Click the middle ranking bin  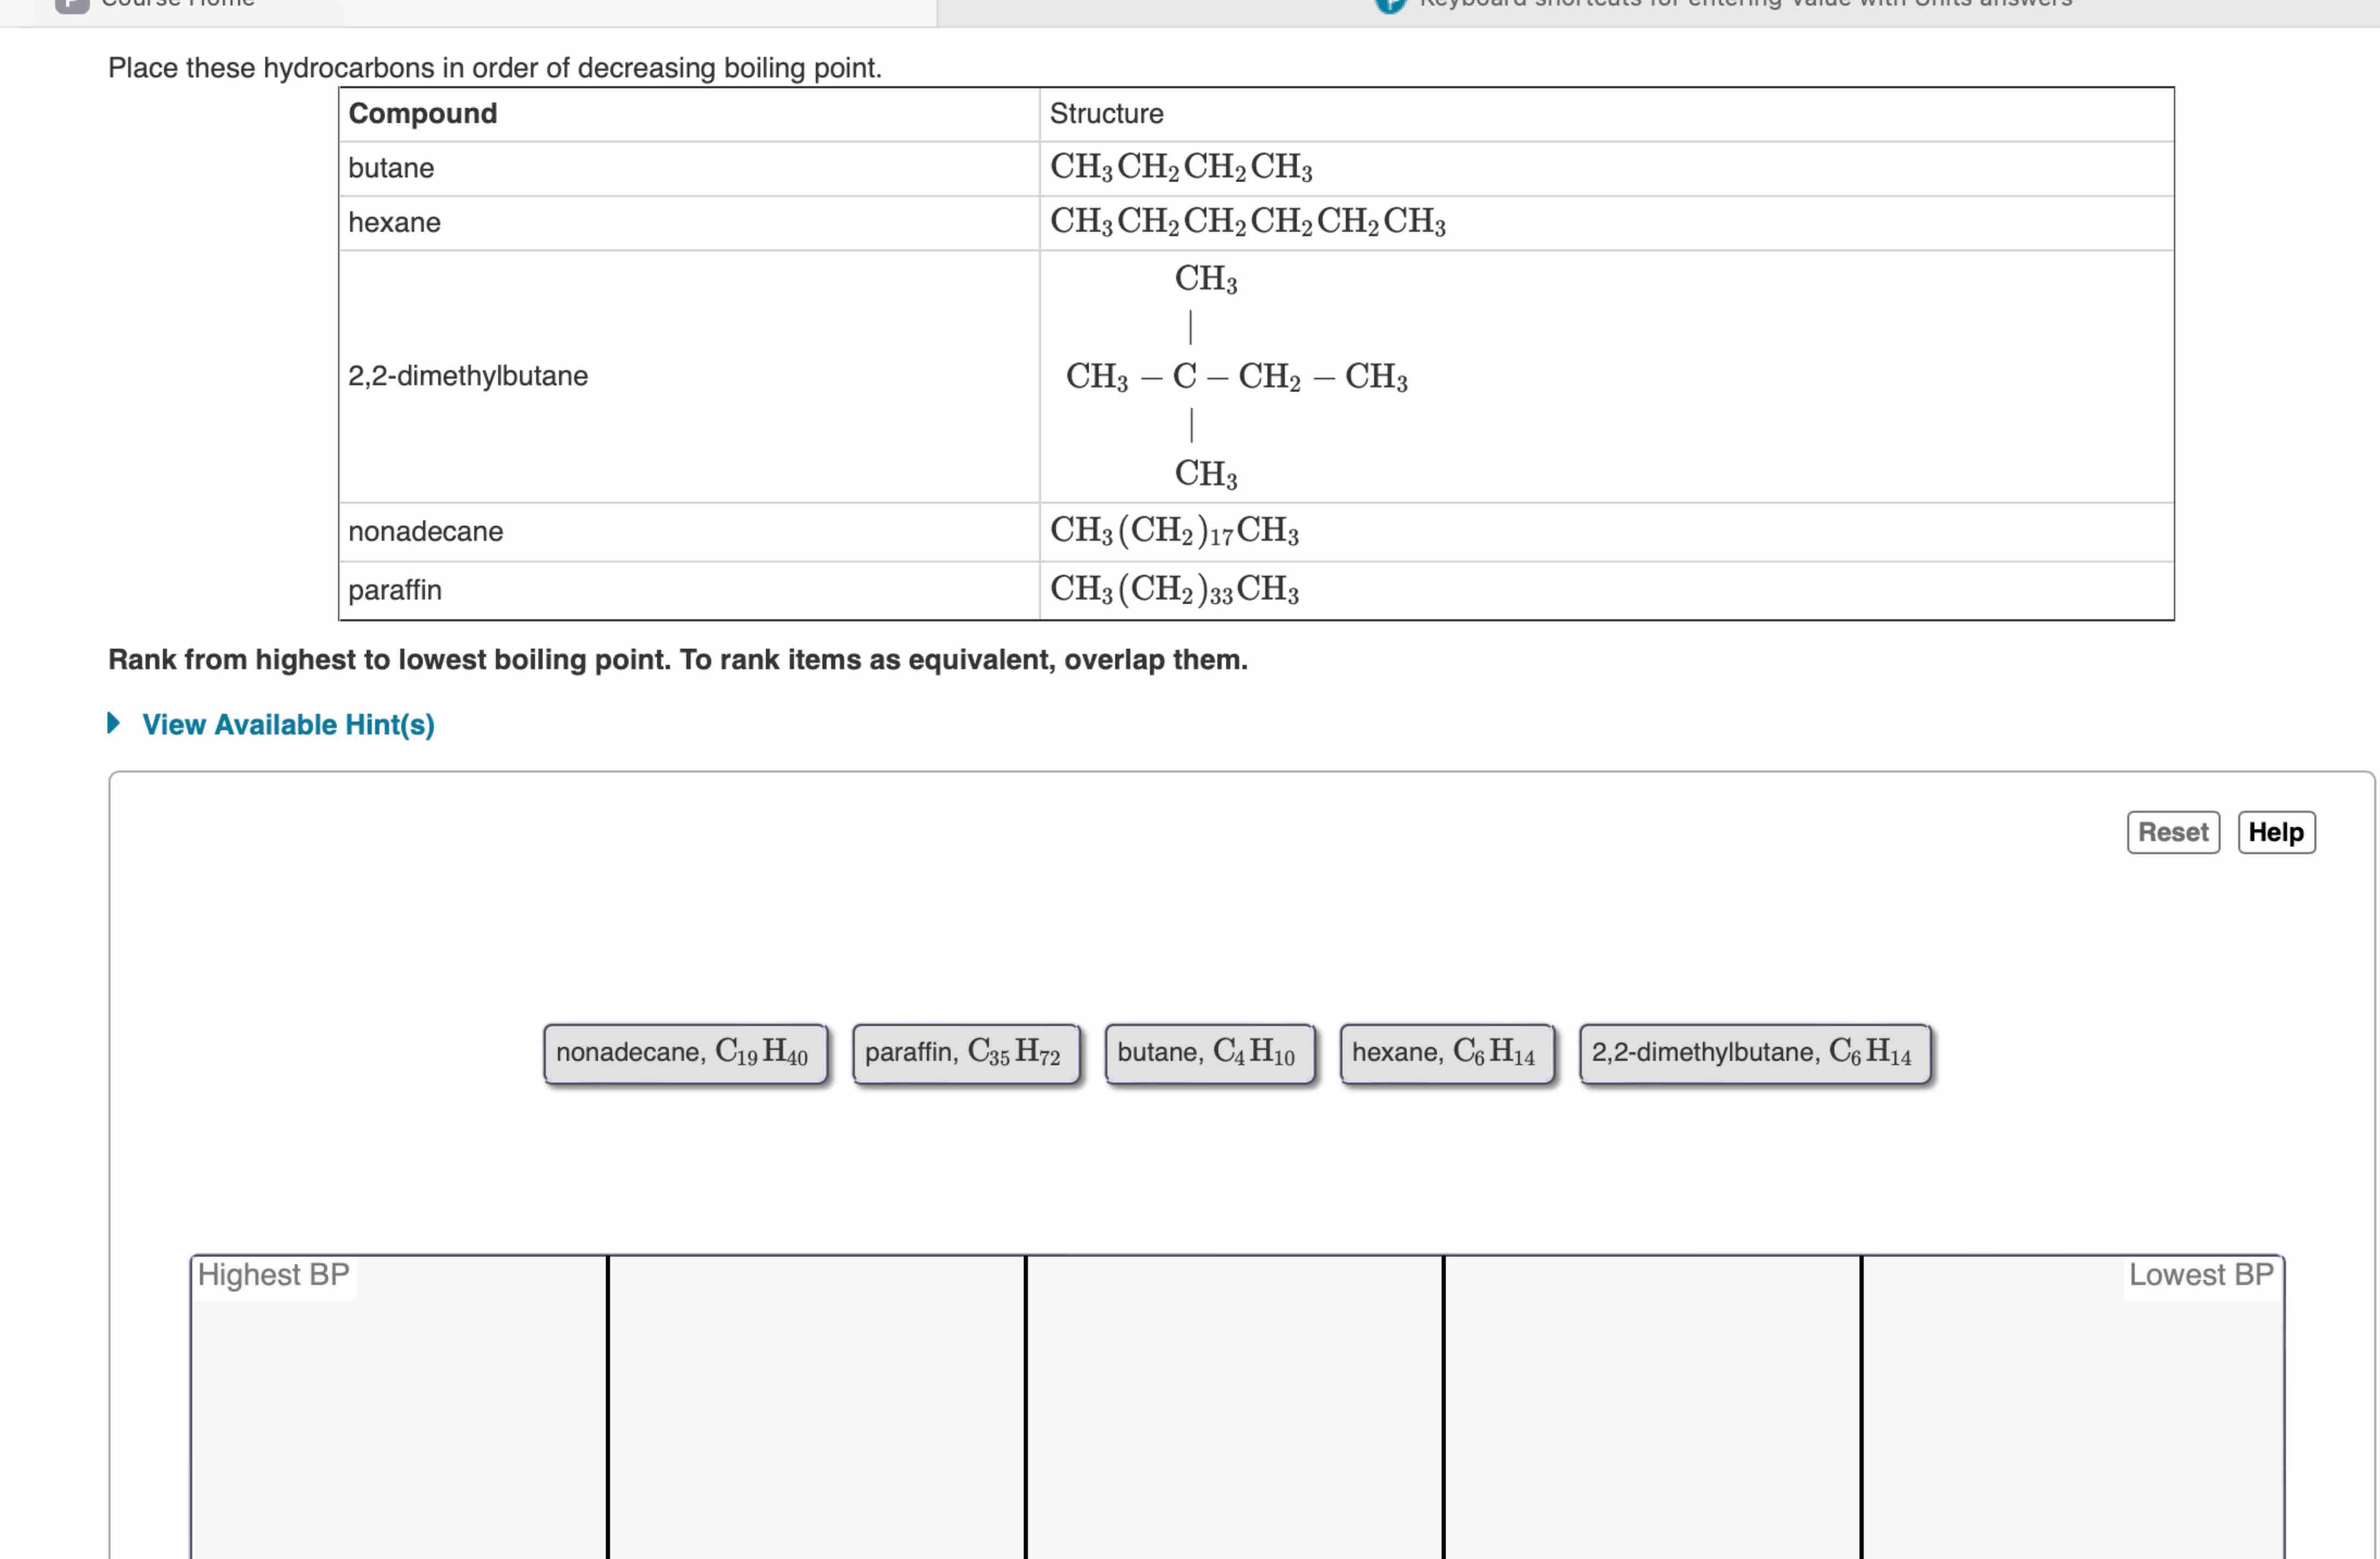coord(1234,1400)
